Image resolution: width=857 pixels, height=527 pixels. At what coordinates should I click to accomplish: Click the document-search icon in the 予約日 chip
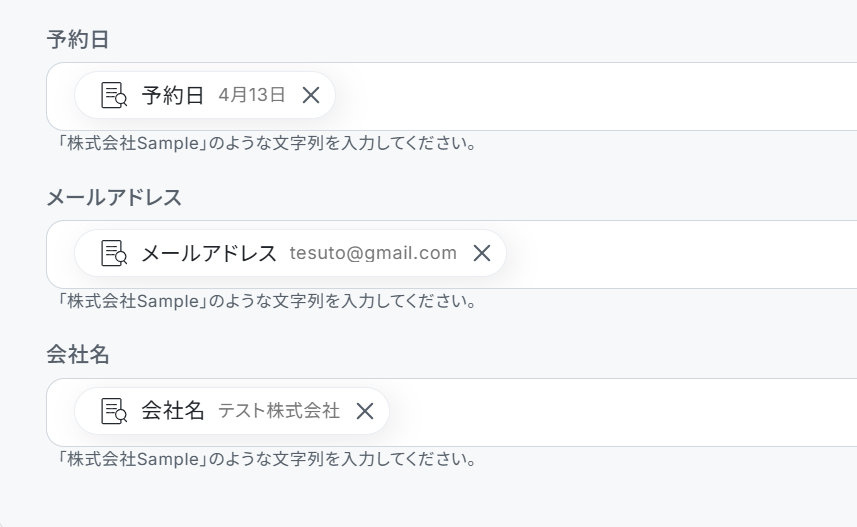click(114, 95)
